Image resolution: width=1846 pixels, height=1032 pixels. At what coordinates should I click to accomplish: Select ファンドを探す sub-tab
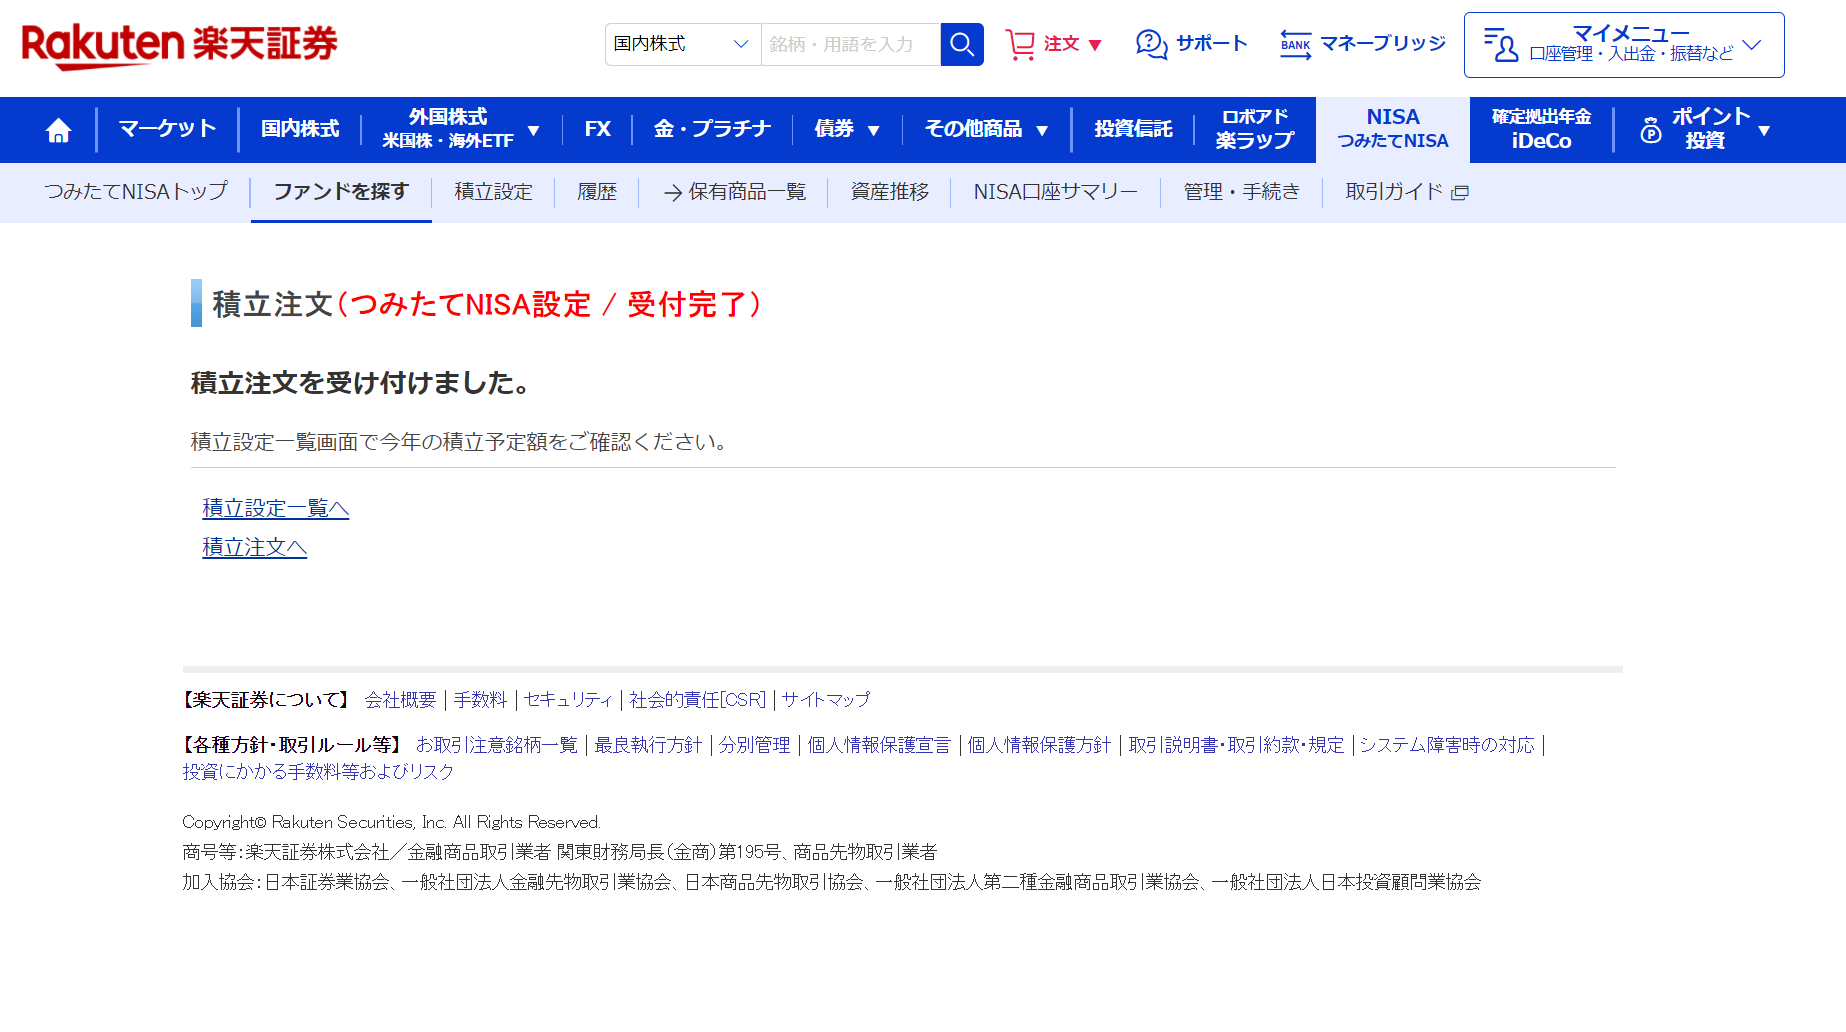point(341,191)
